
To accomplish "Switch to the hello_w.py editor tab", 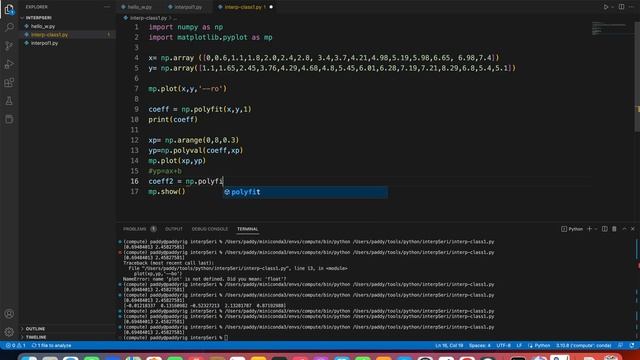I will point(139,7).
